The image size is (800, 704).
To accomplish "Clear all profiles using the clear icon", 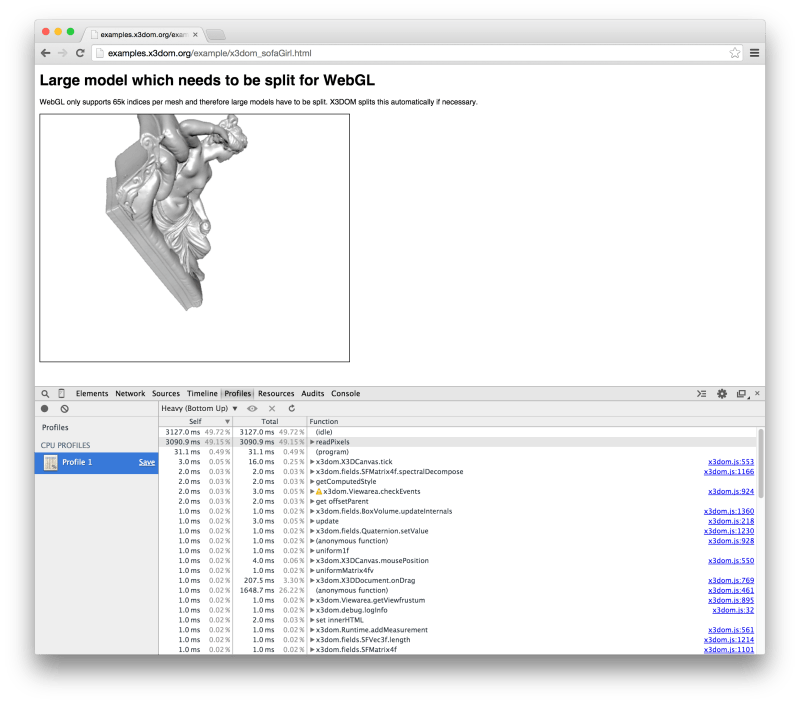I will (66, 409).
